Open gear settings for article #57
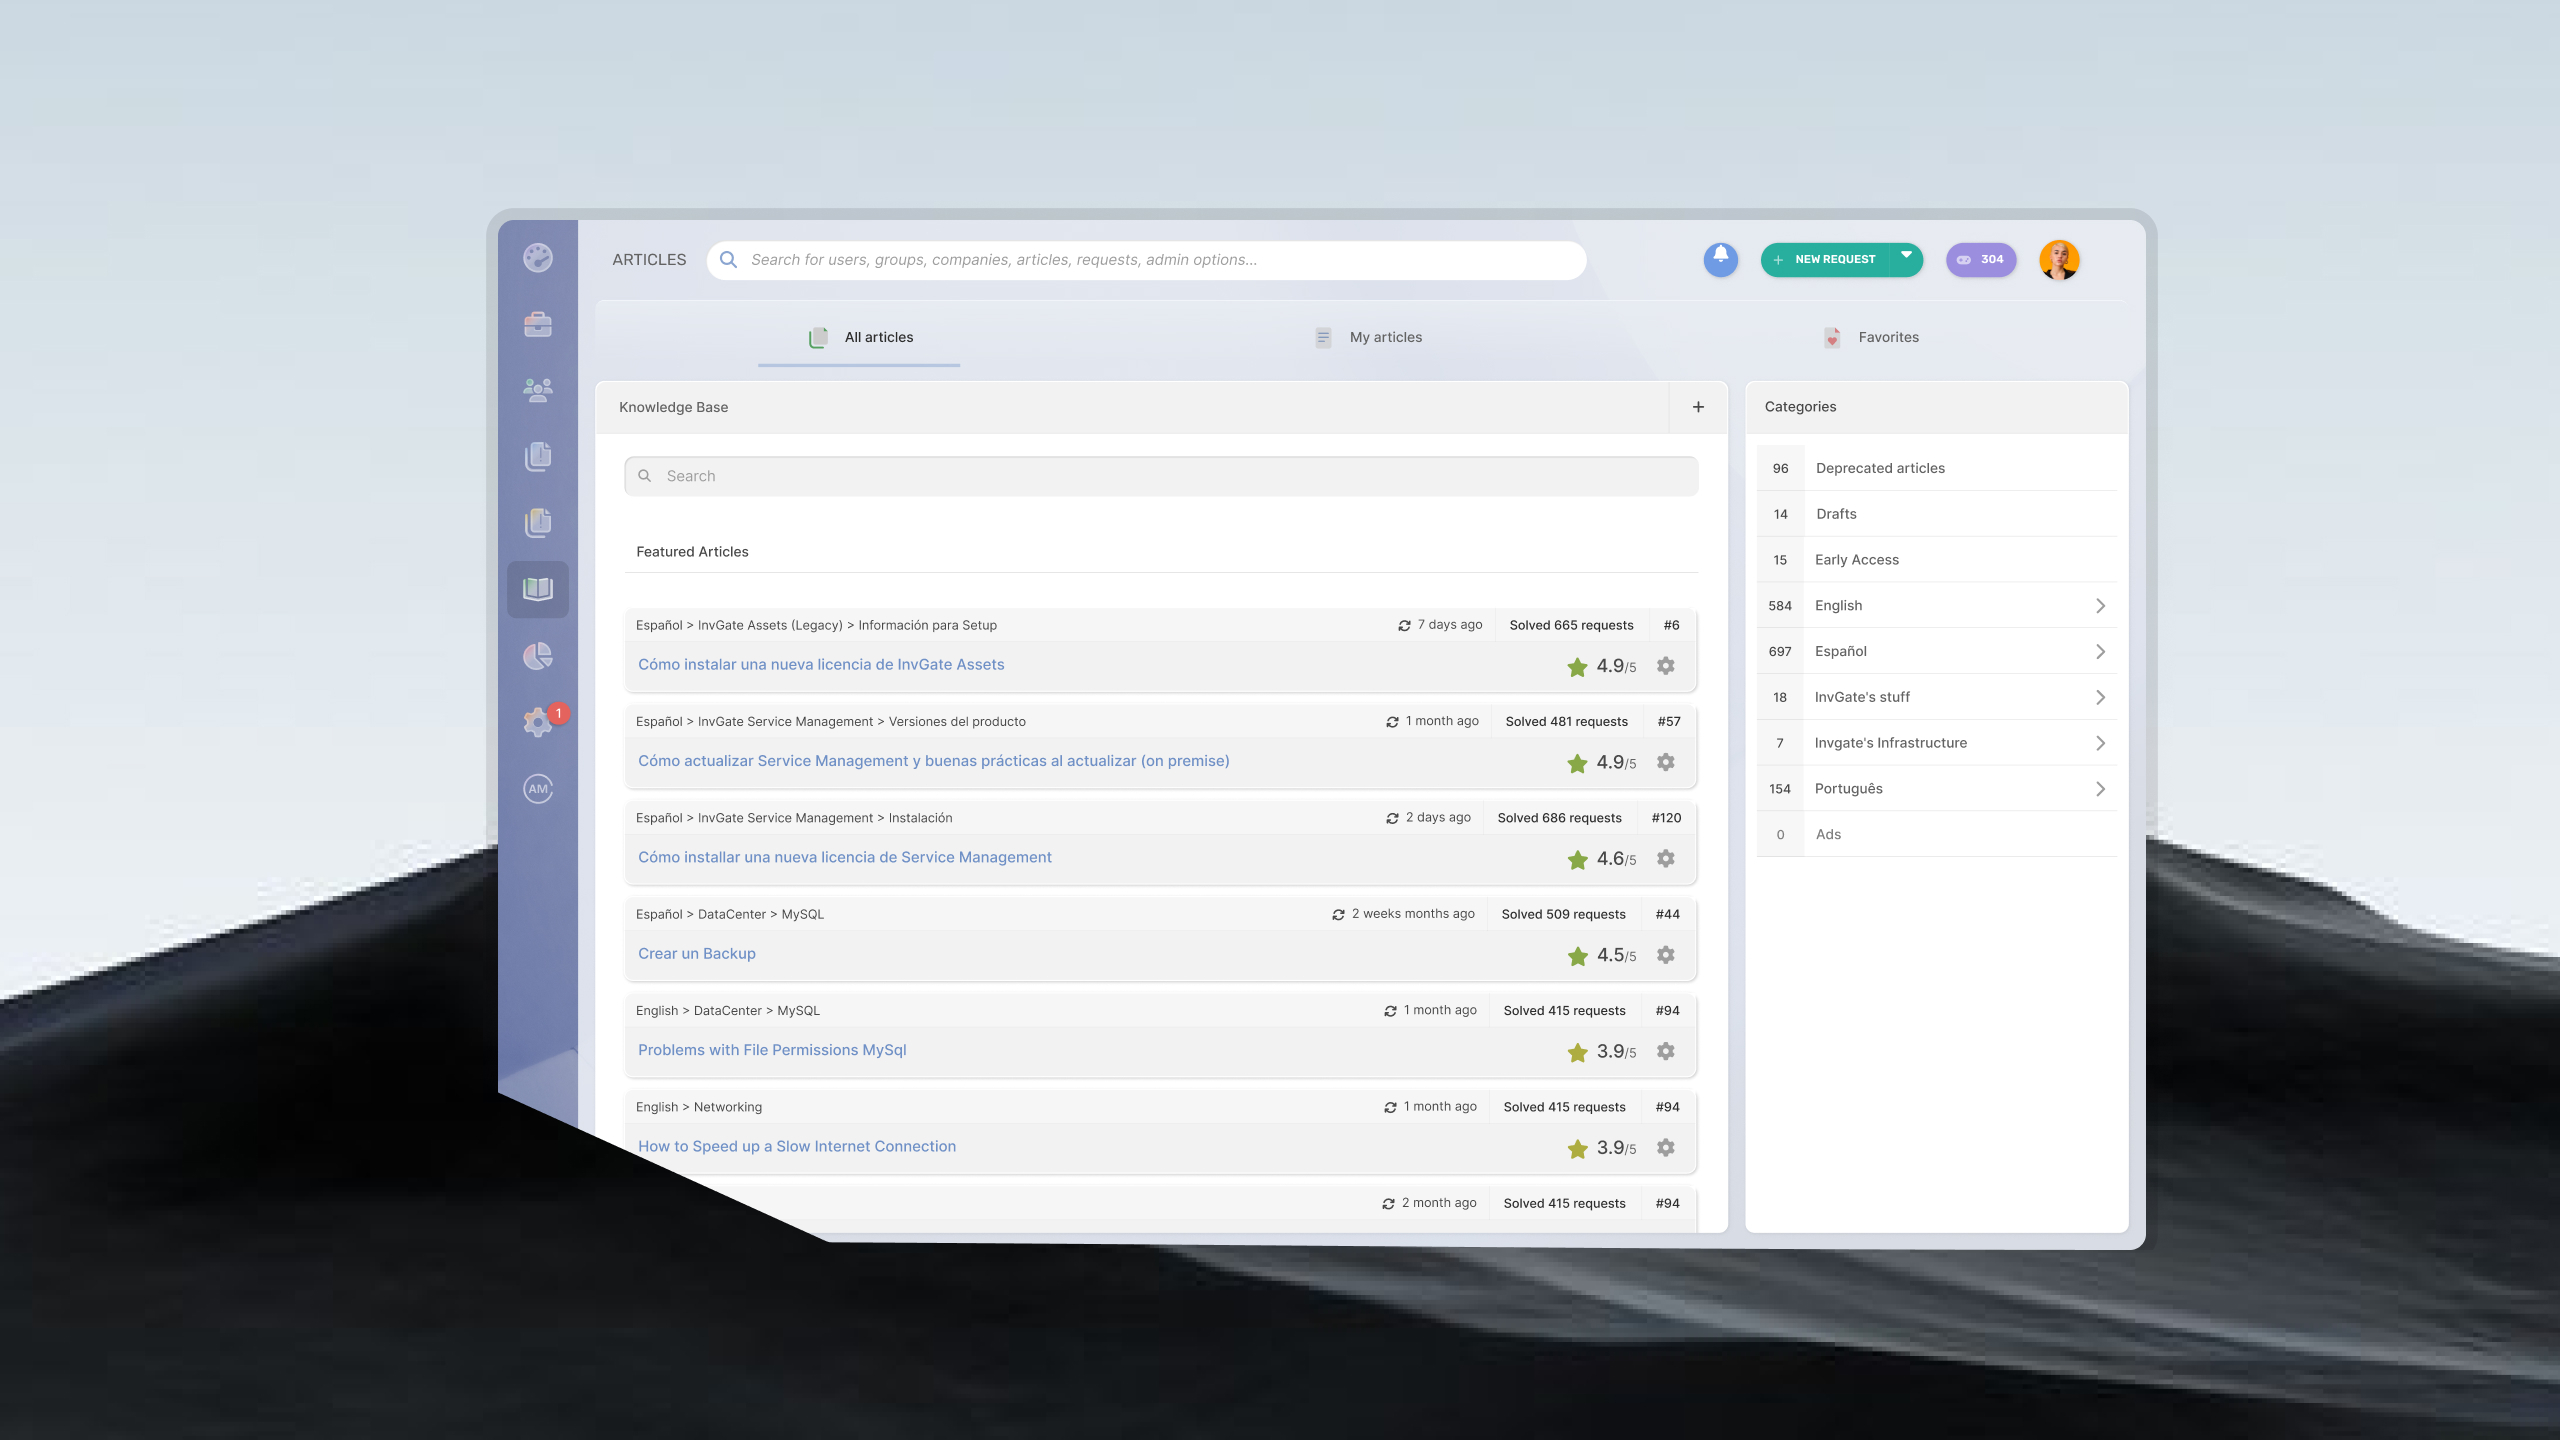This screenshot has height=1440, width=2560. (x=1665, y=762)
